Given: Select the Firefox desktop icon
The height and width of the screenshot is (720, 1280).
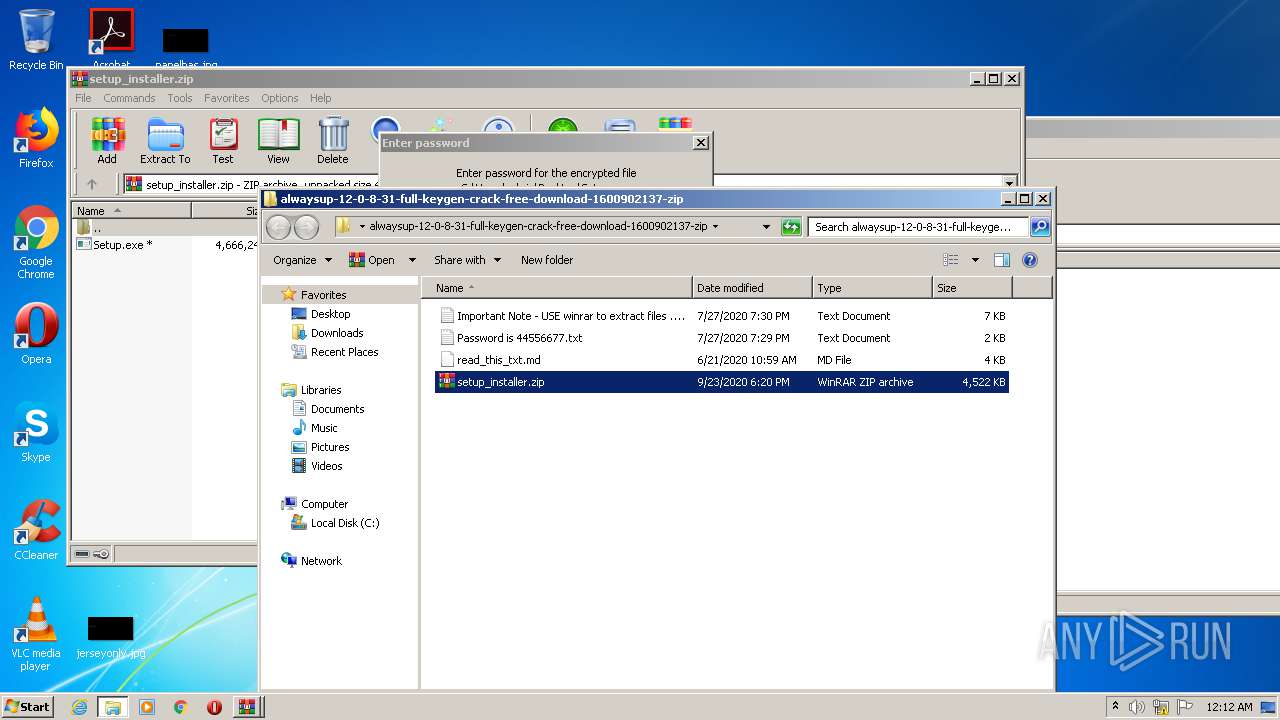Looking at the screenshot, I should pos(36,138).
